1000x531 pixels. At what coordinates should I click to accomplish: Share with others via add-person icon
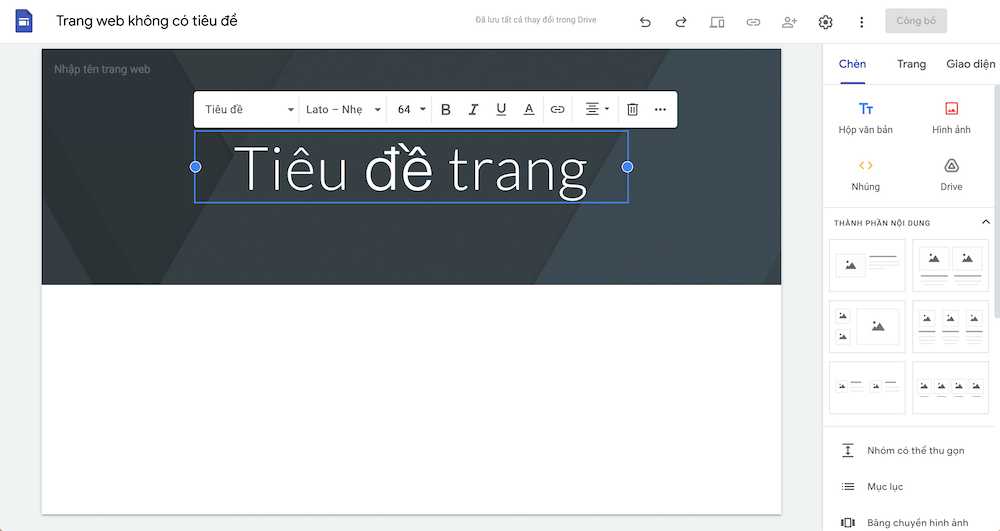click(x=790, y=22)
